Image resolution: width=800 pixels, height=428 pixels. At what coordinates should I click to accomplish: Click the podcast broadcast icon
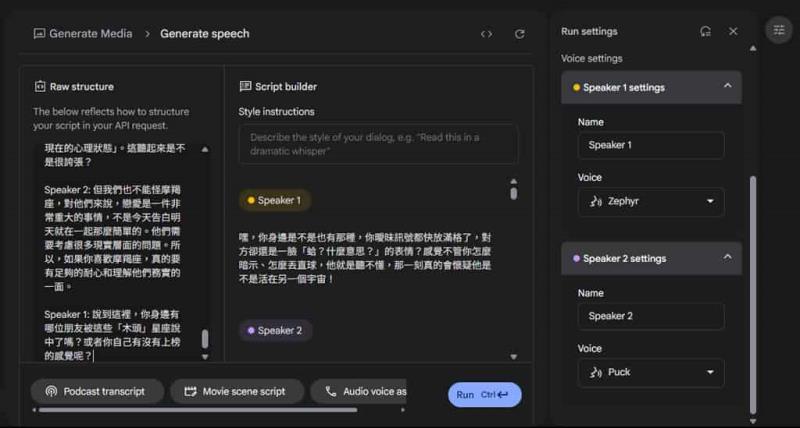[x=51, y=392]
